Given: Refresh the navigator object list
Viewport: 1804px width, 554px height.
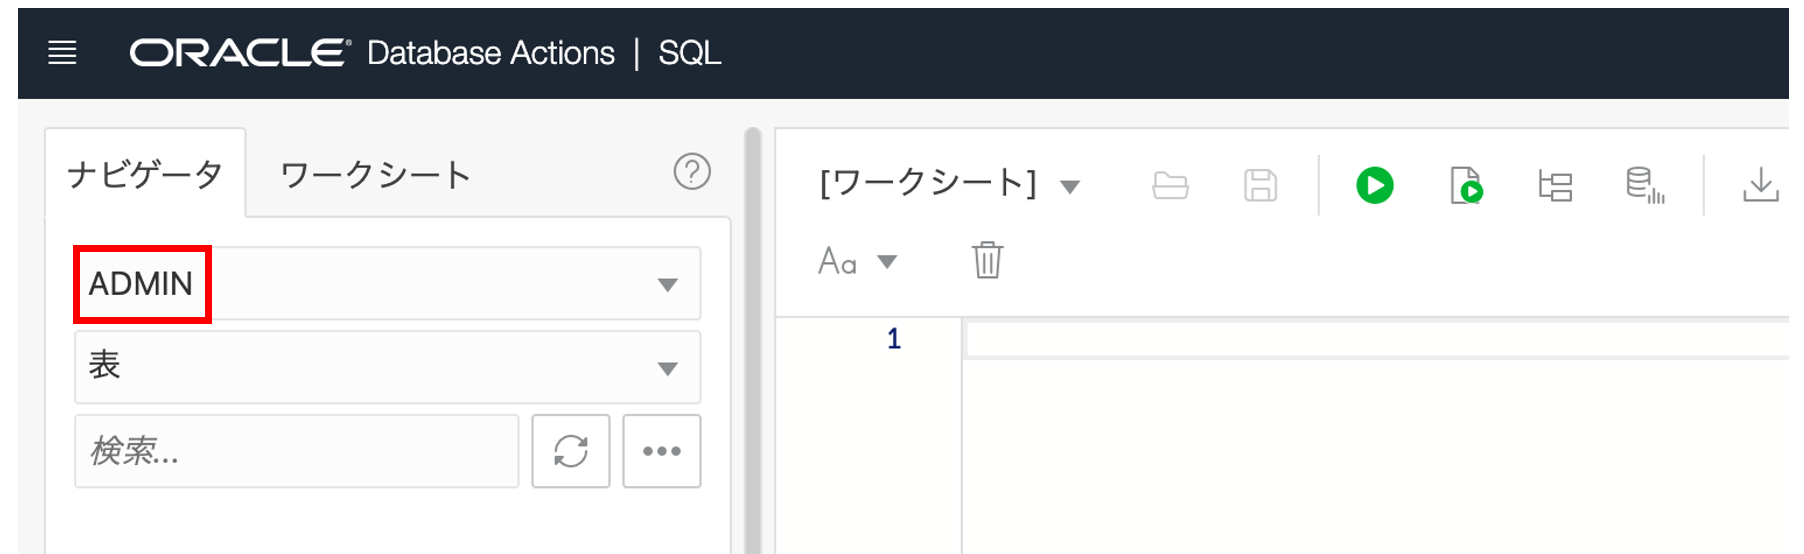Looking at the screenshot, I should [x=571, y=451].
